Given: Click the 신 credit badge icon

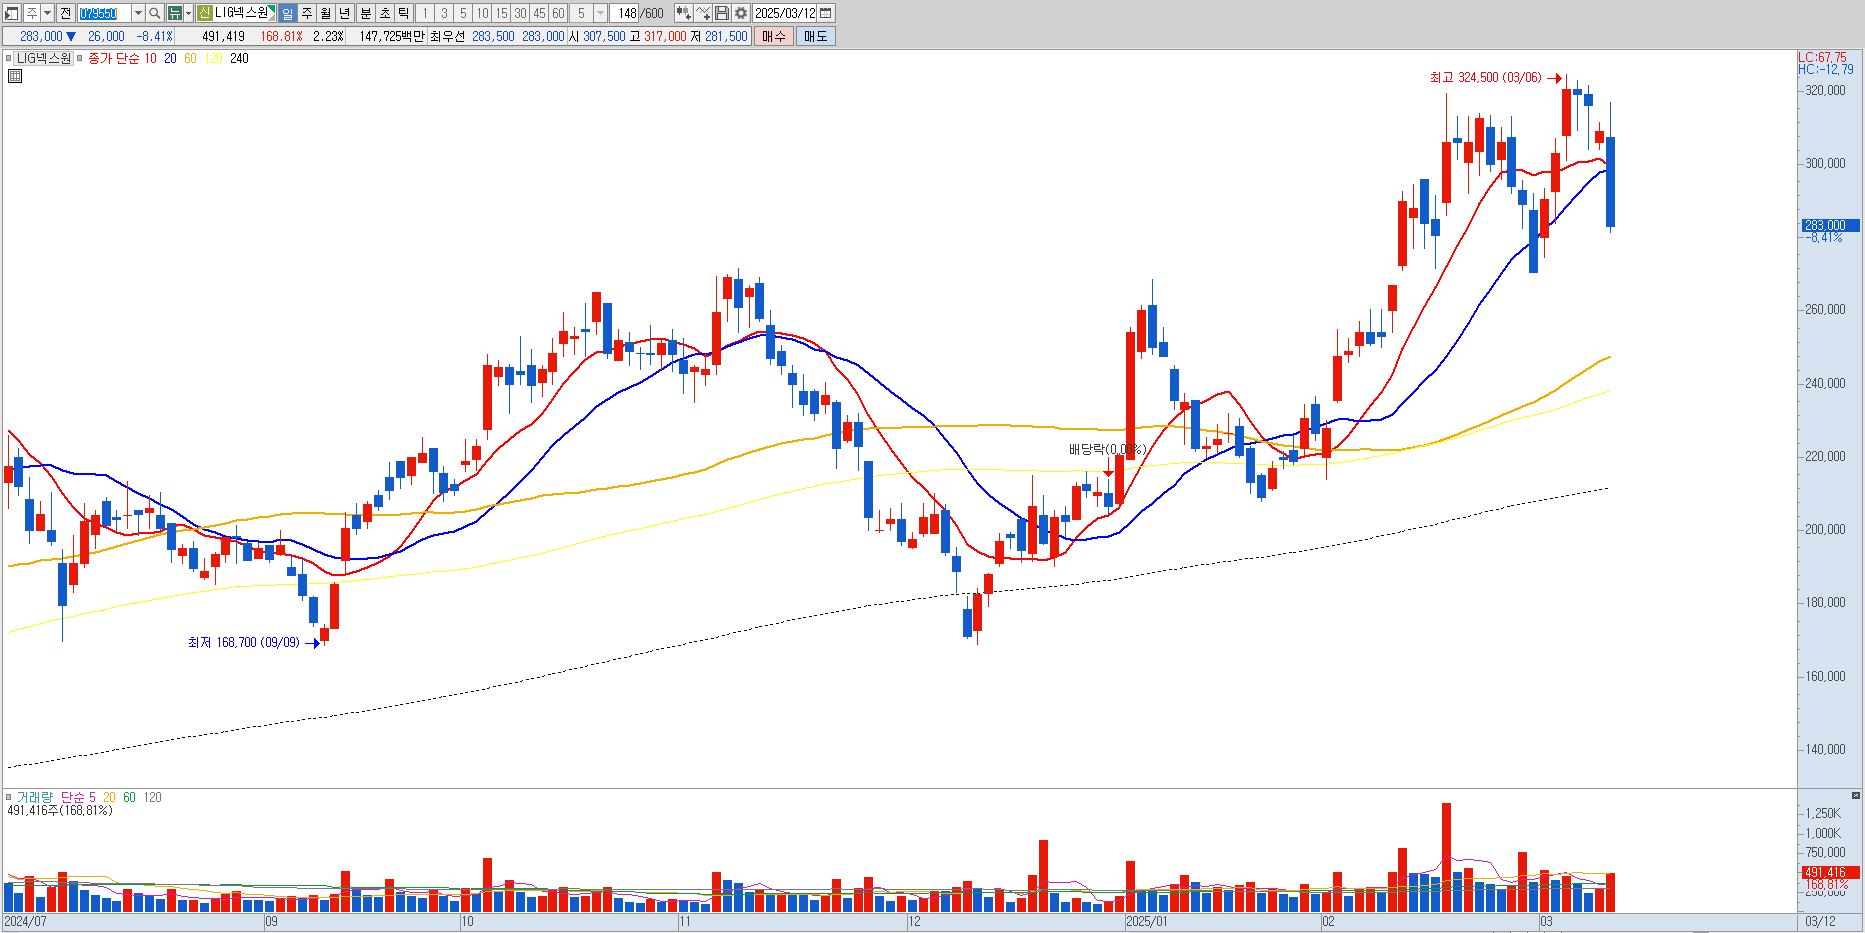Looking at the screenshot, I should [204, 13].
